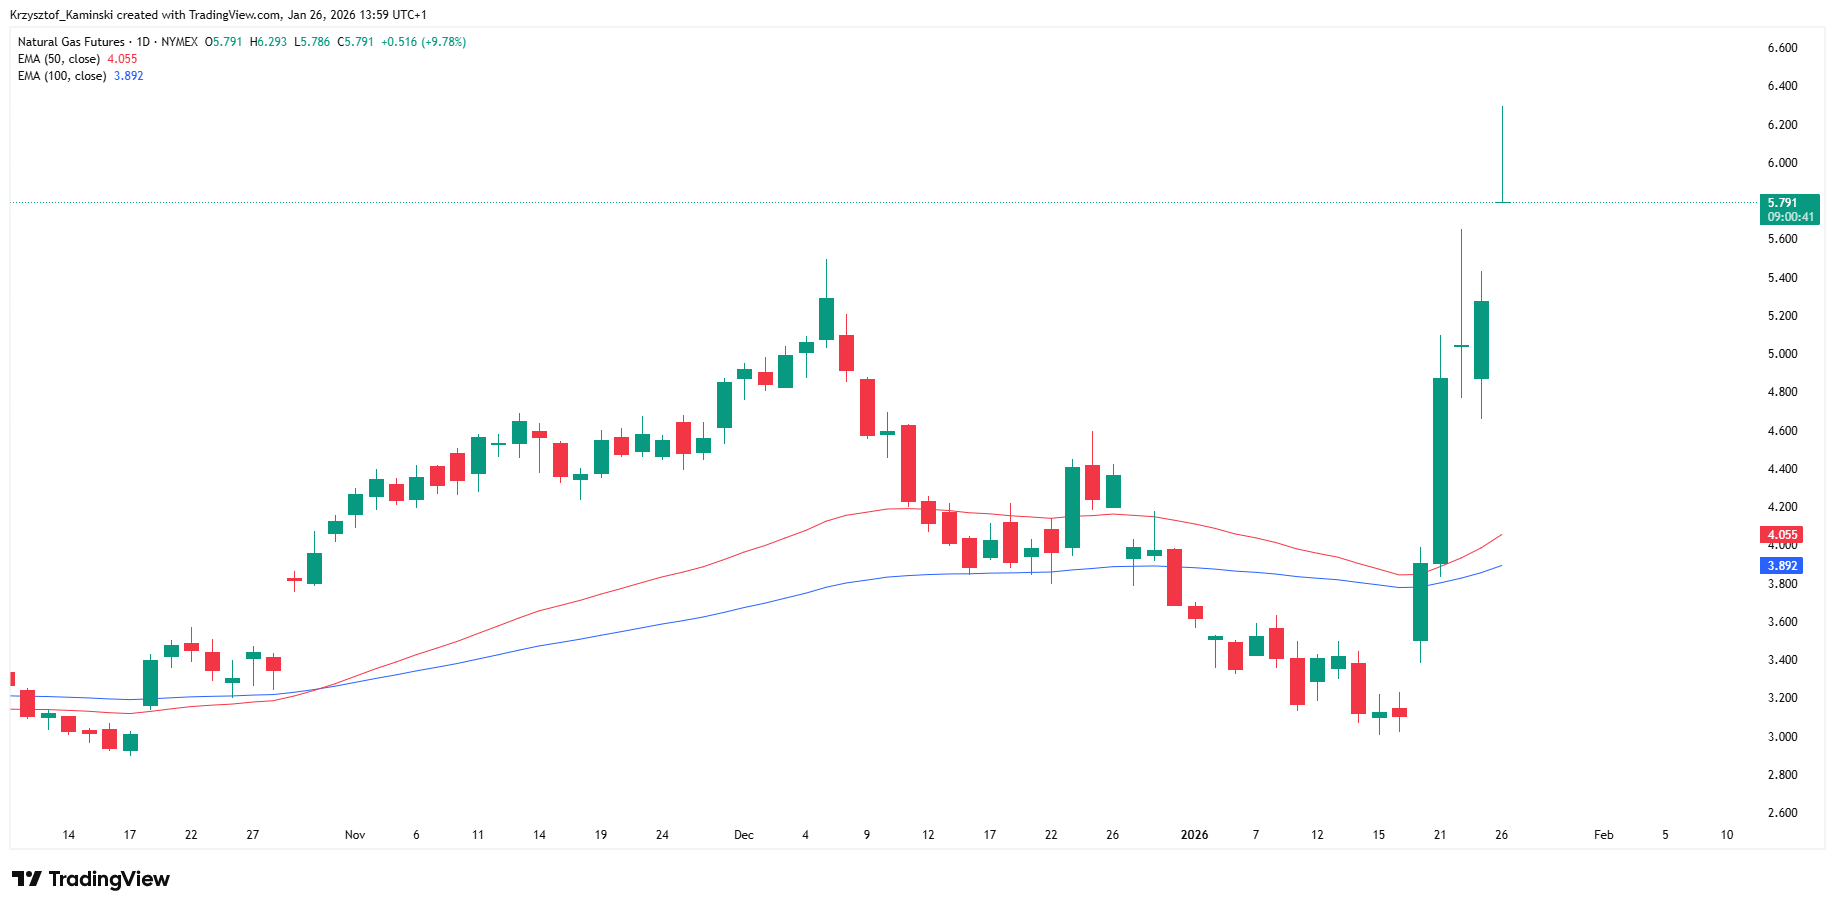Click the Nov label on the time axis

355,835
